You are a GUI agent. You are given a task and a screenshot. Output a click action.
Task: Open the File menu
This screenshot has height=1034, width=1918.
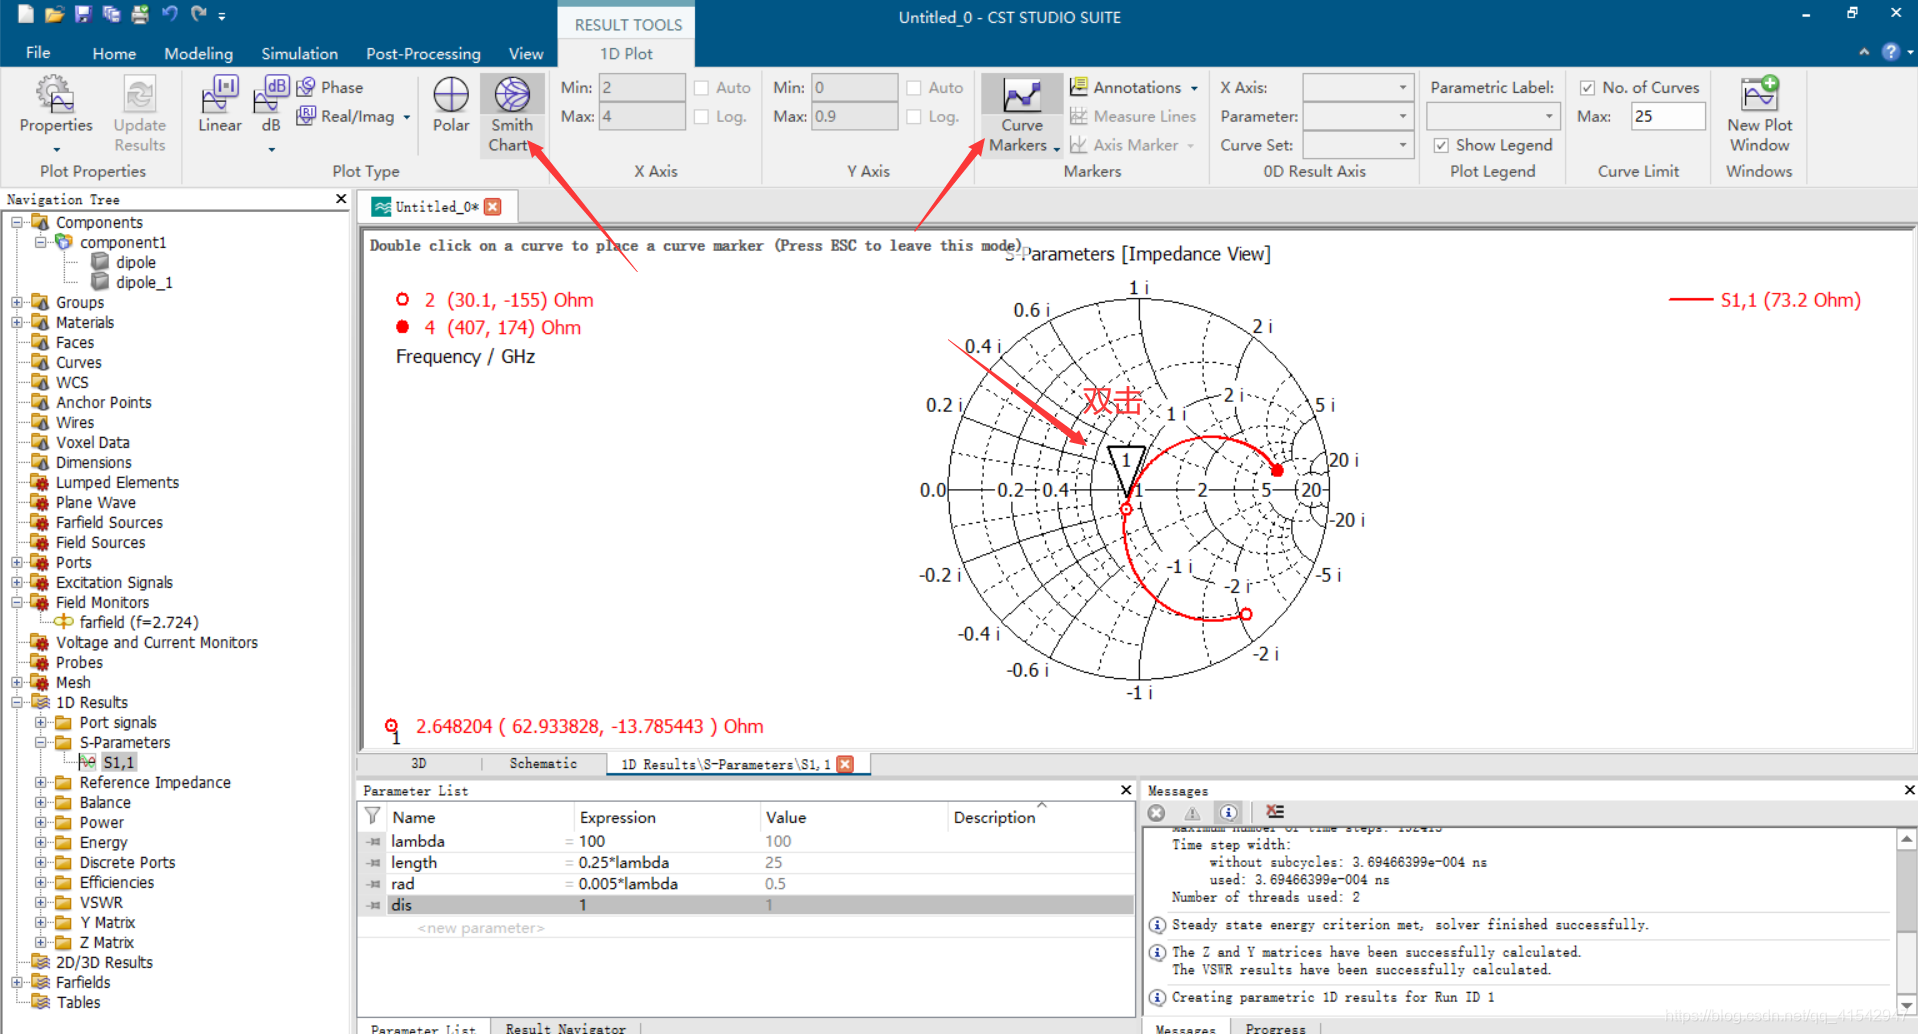38,53
